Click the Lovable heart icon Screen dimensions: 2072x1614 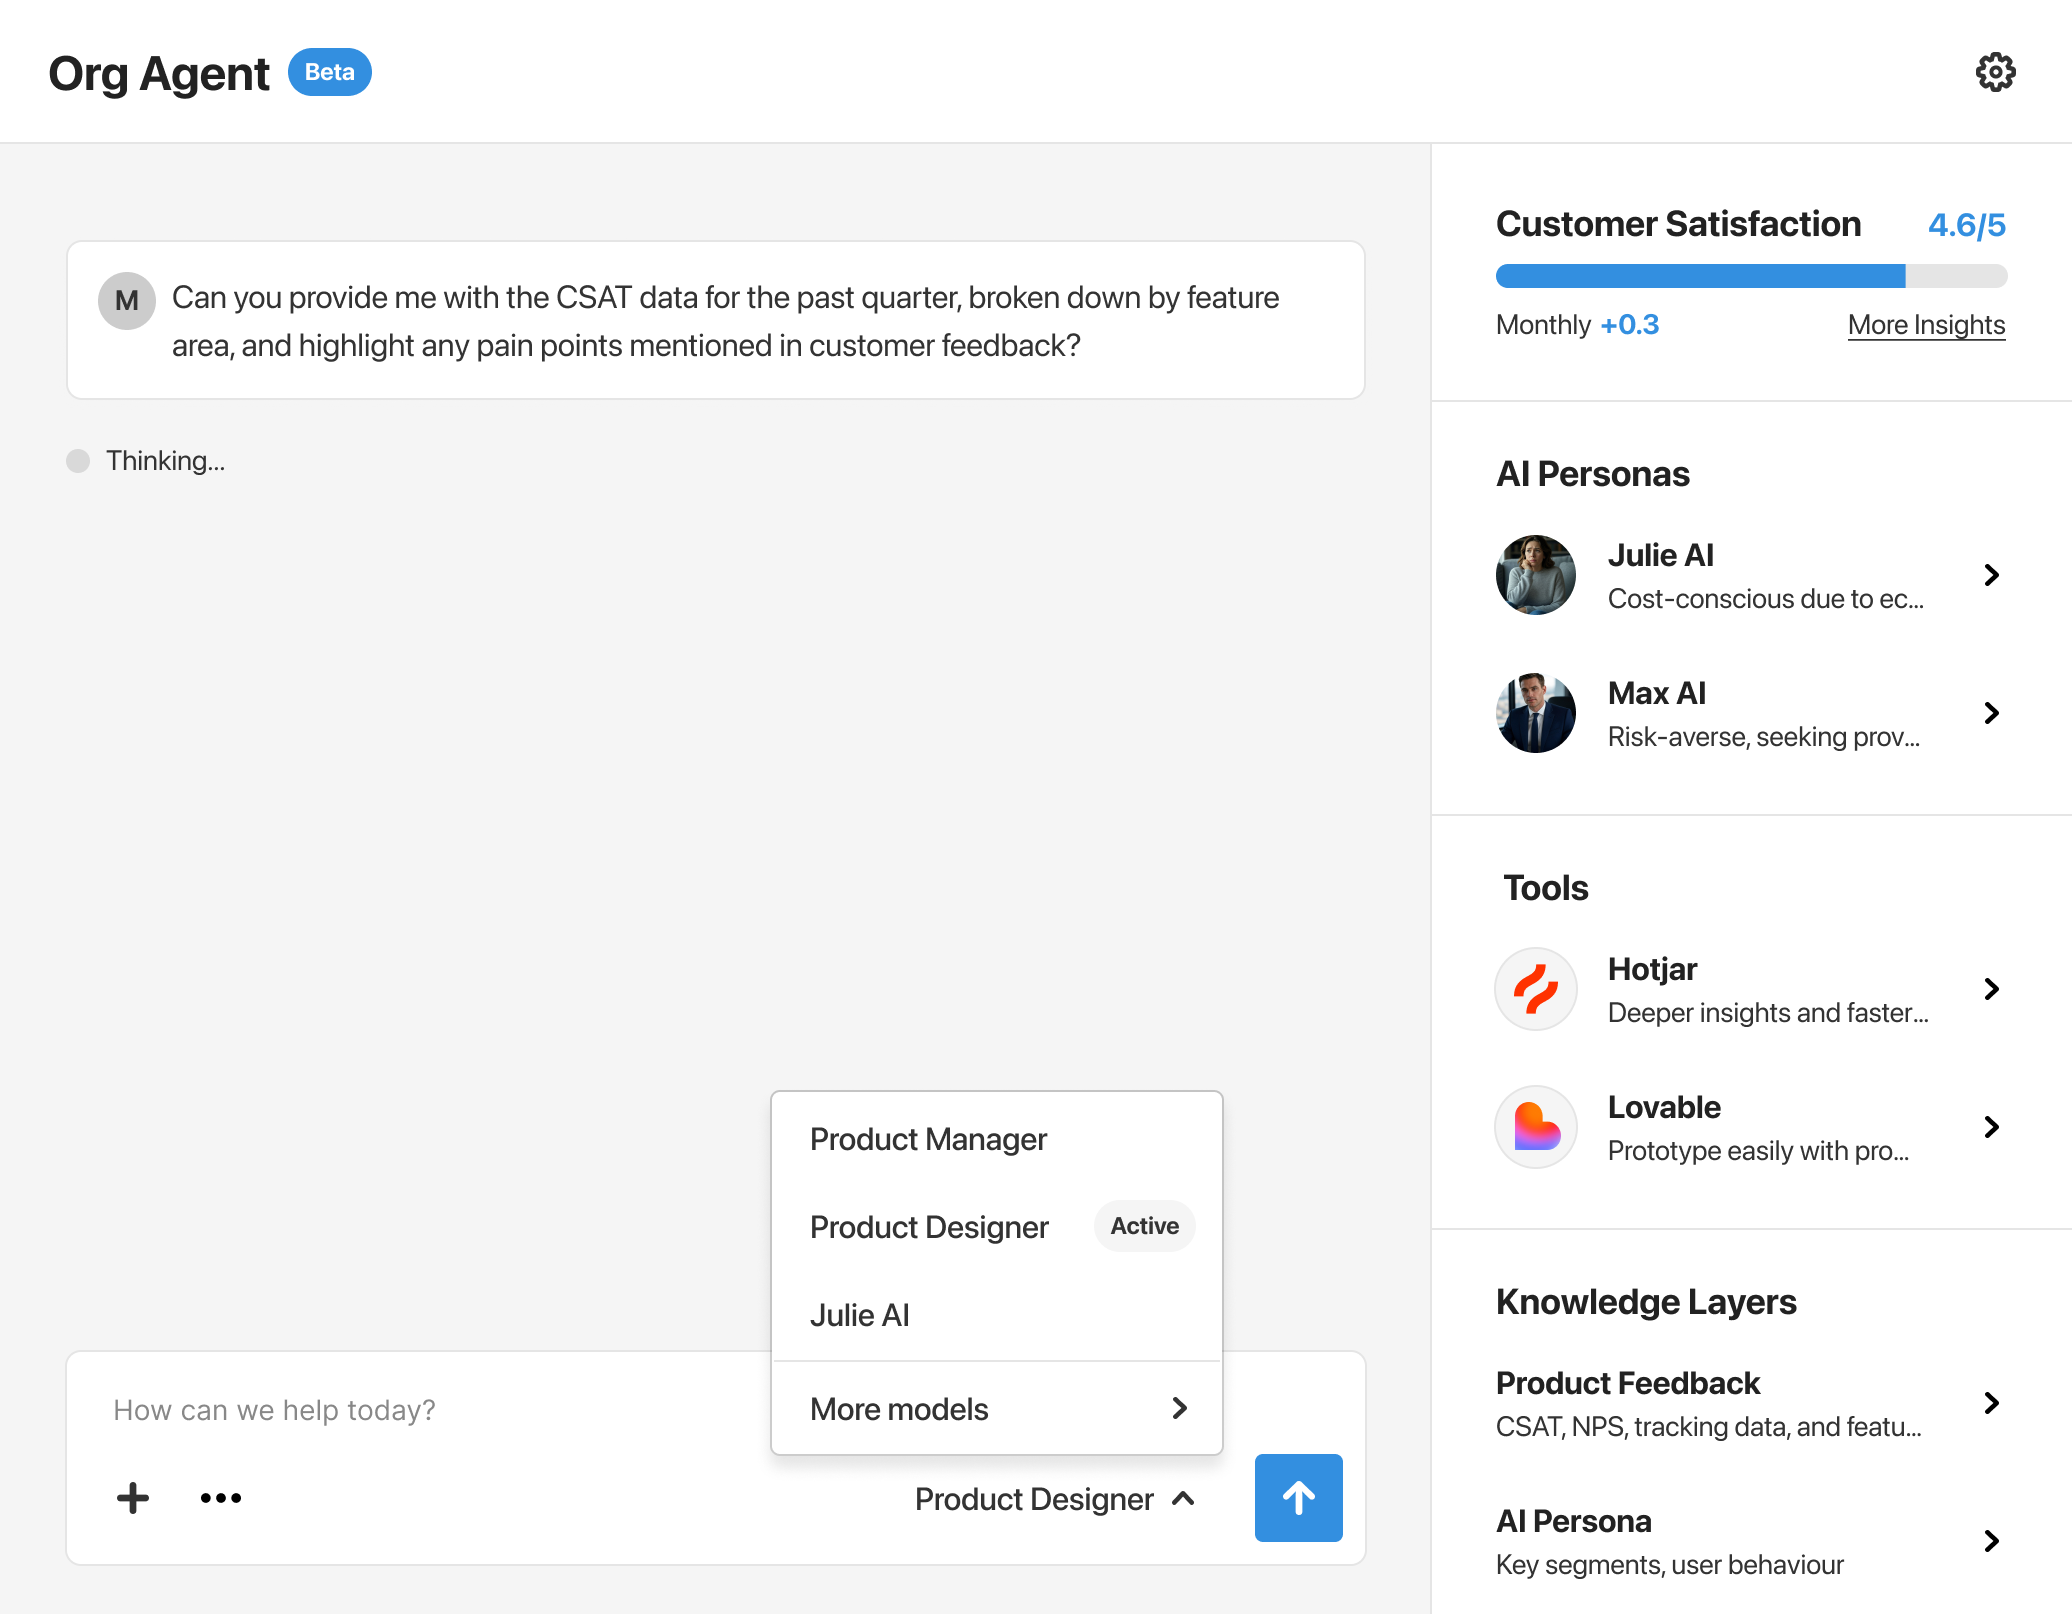[x=1535, y=1127]
